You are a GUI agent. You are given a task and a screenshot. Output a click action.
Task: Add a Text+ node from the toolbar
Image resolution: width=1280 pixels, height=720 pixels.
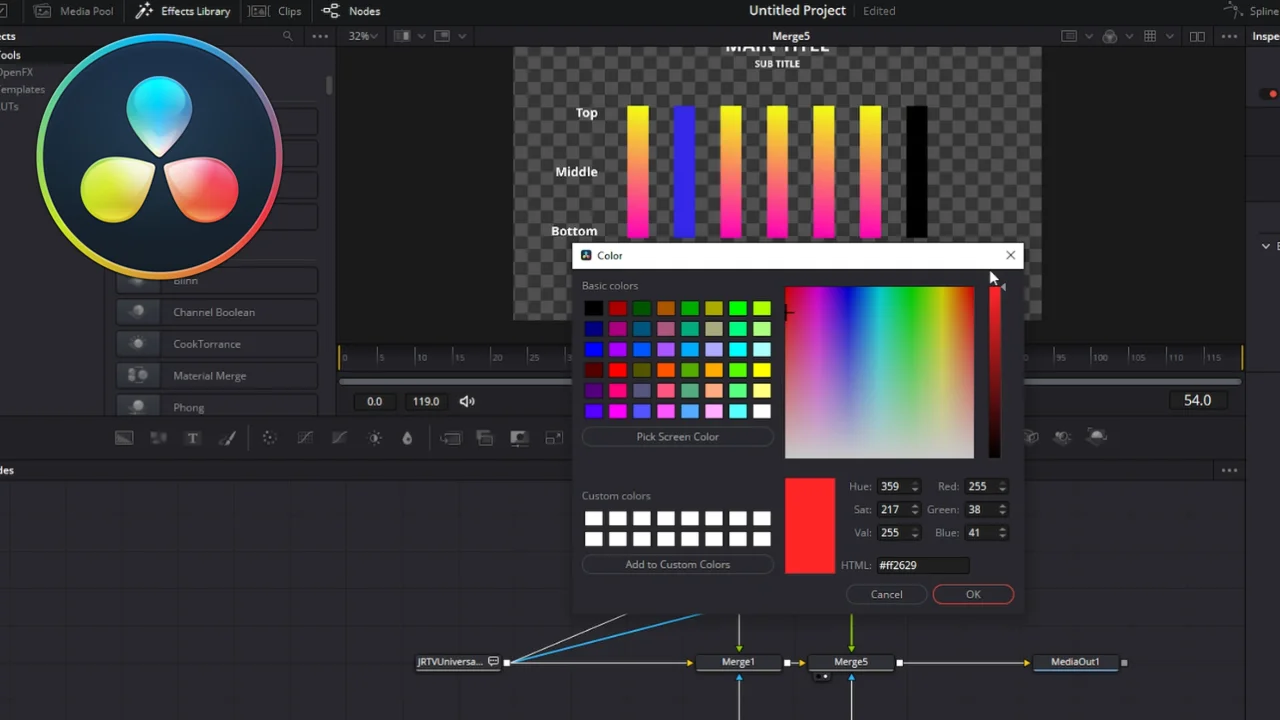(x=193, y=438)
